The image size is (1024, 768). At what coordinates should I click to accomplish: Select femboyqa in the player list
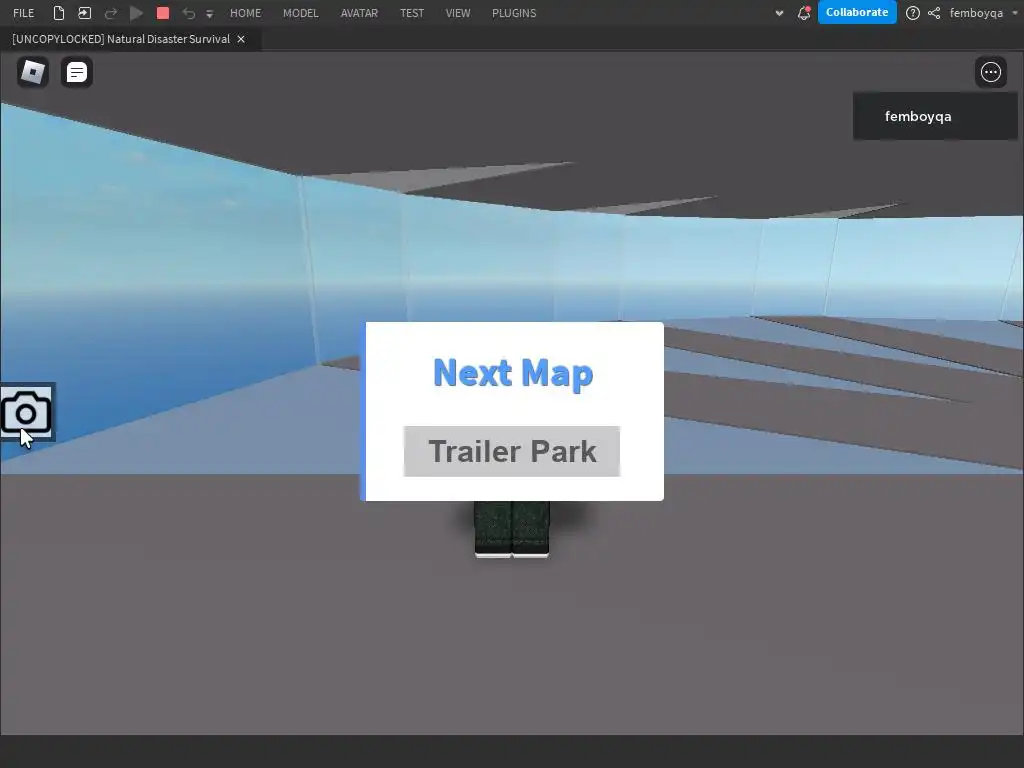(935, 116)
